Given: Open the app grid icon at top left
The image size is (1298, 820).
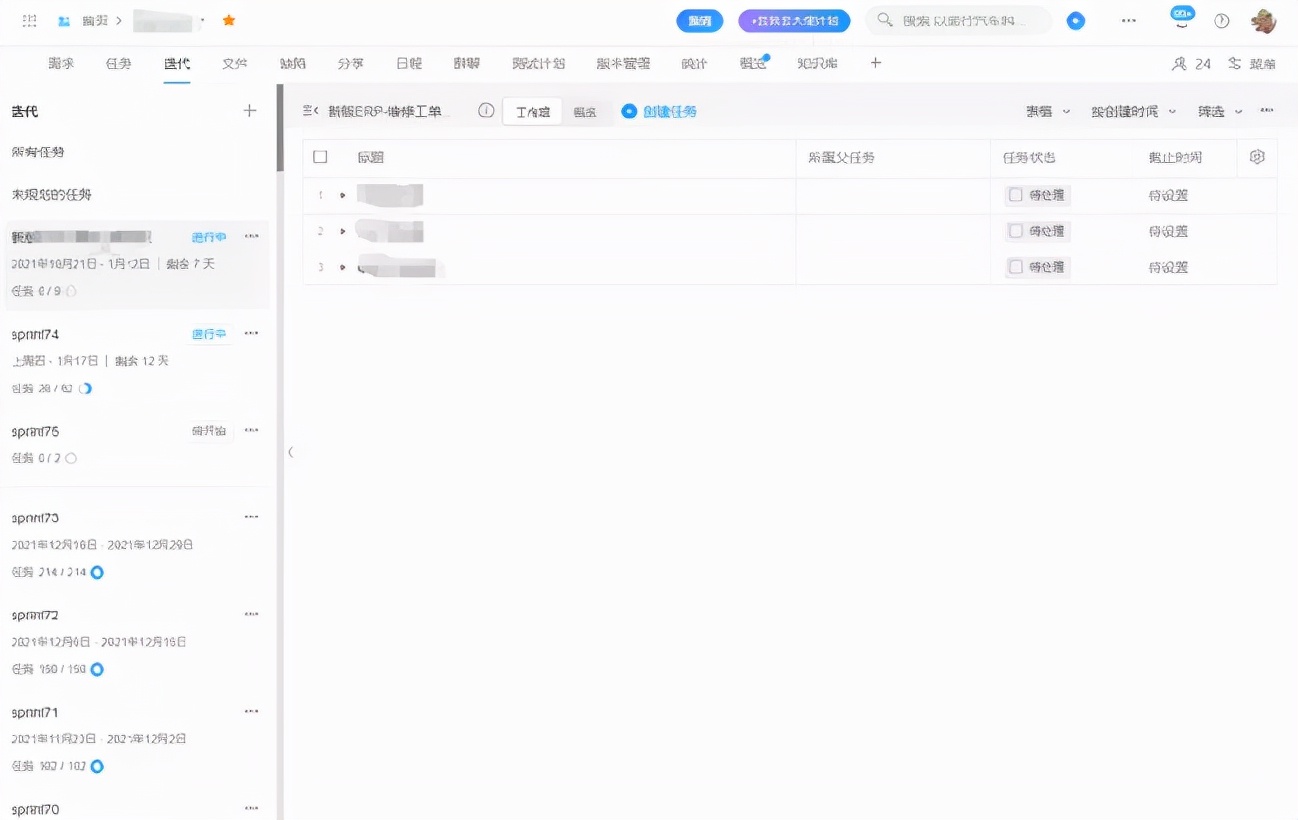Looking at the screenshot, I should coord(29,19).
